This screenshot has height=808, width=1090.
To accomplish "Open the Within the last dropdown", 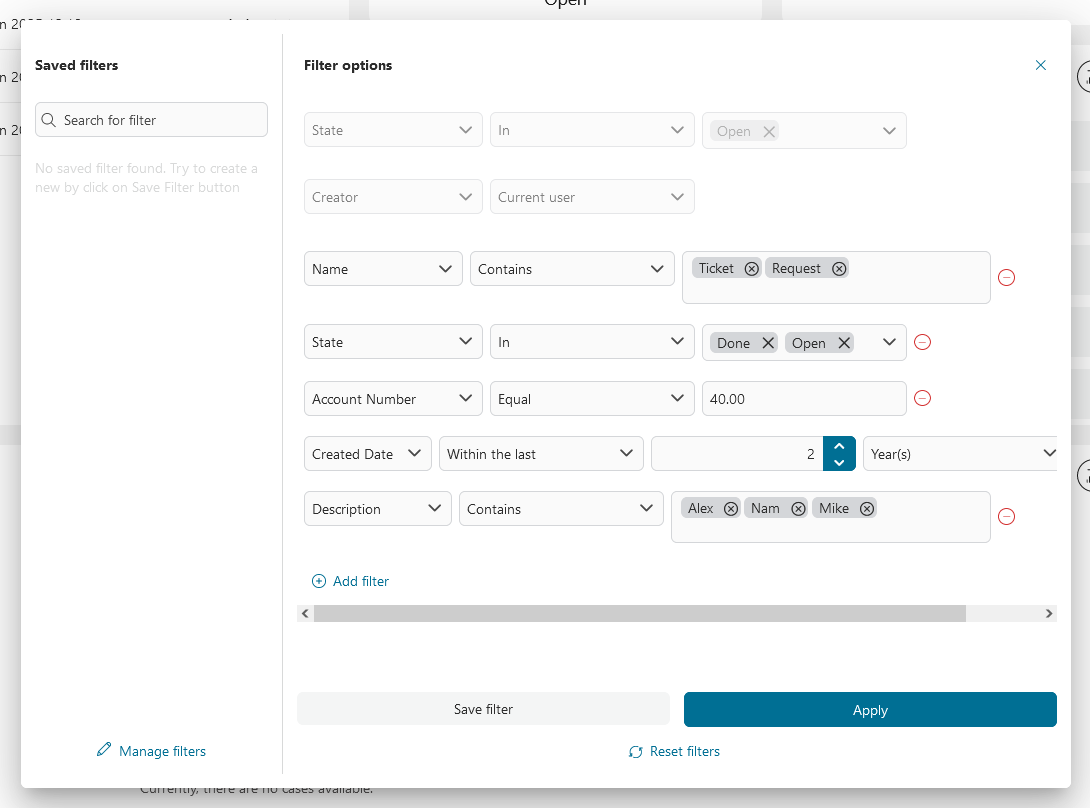I will coord(541,454).
